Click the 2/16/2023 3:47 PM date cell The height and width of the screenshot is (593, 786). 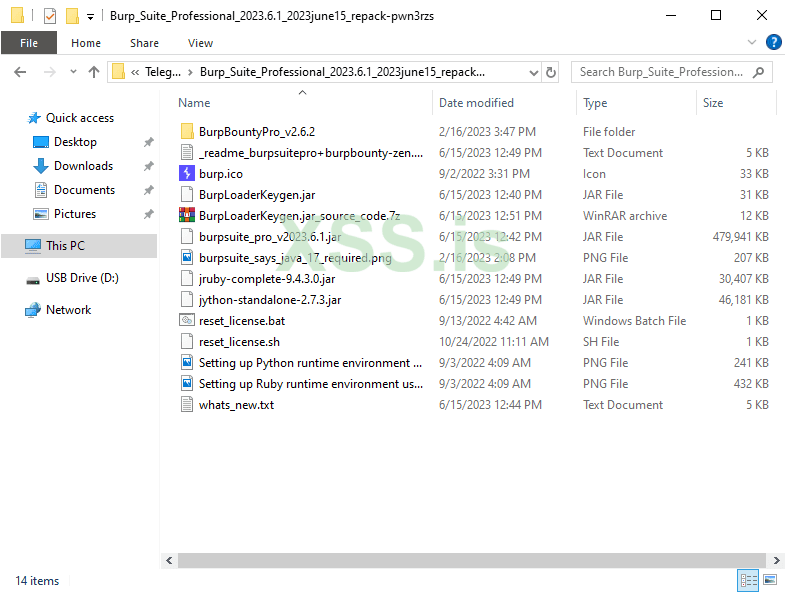tap(487, 132)
